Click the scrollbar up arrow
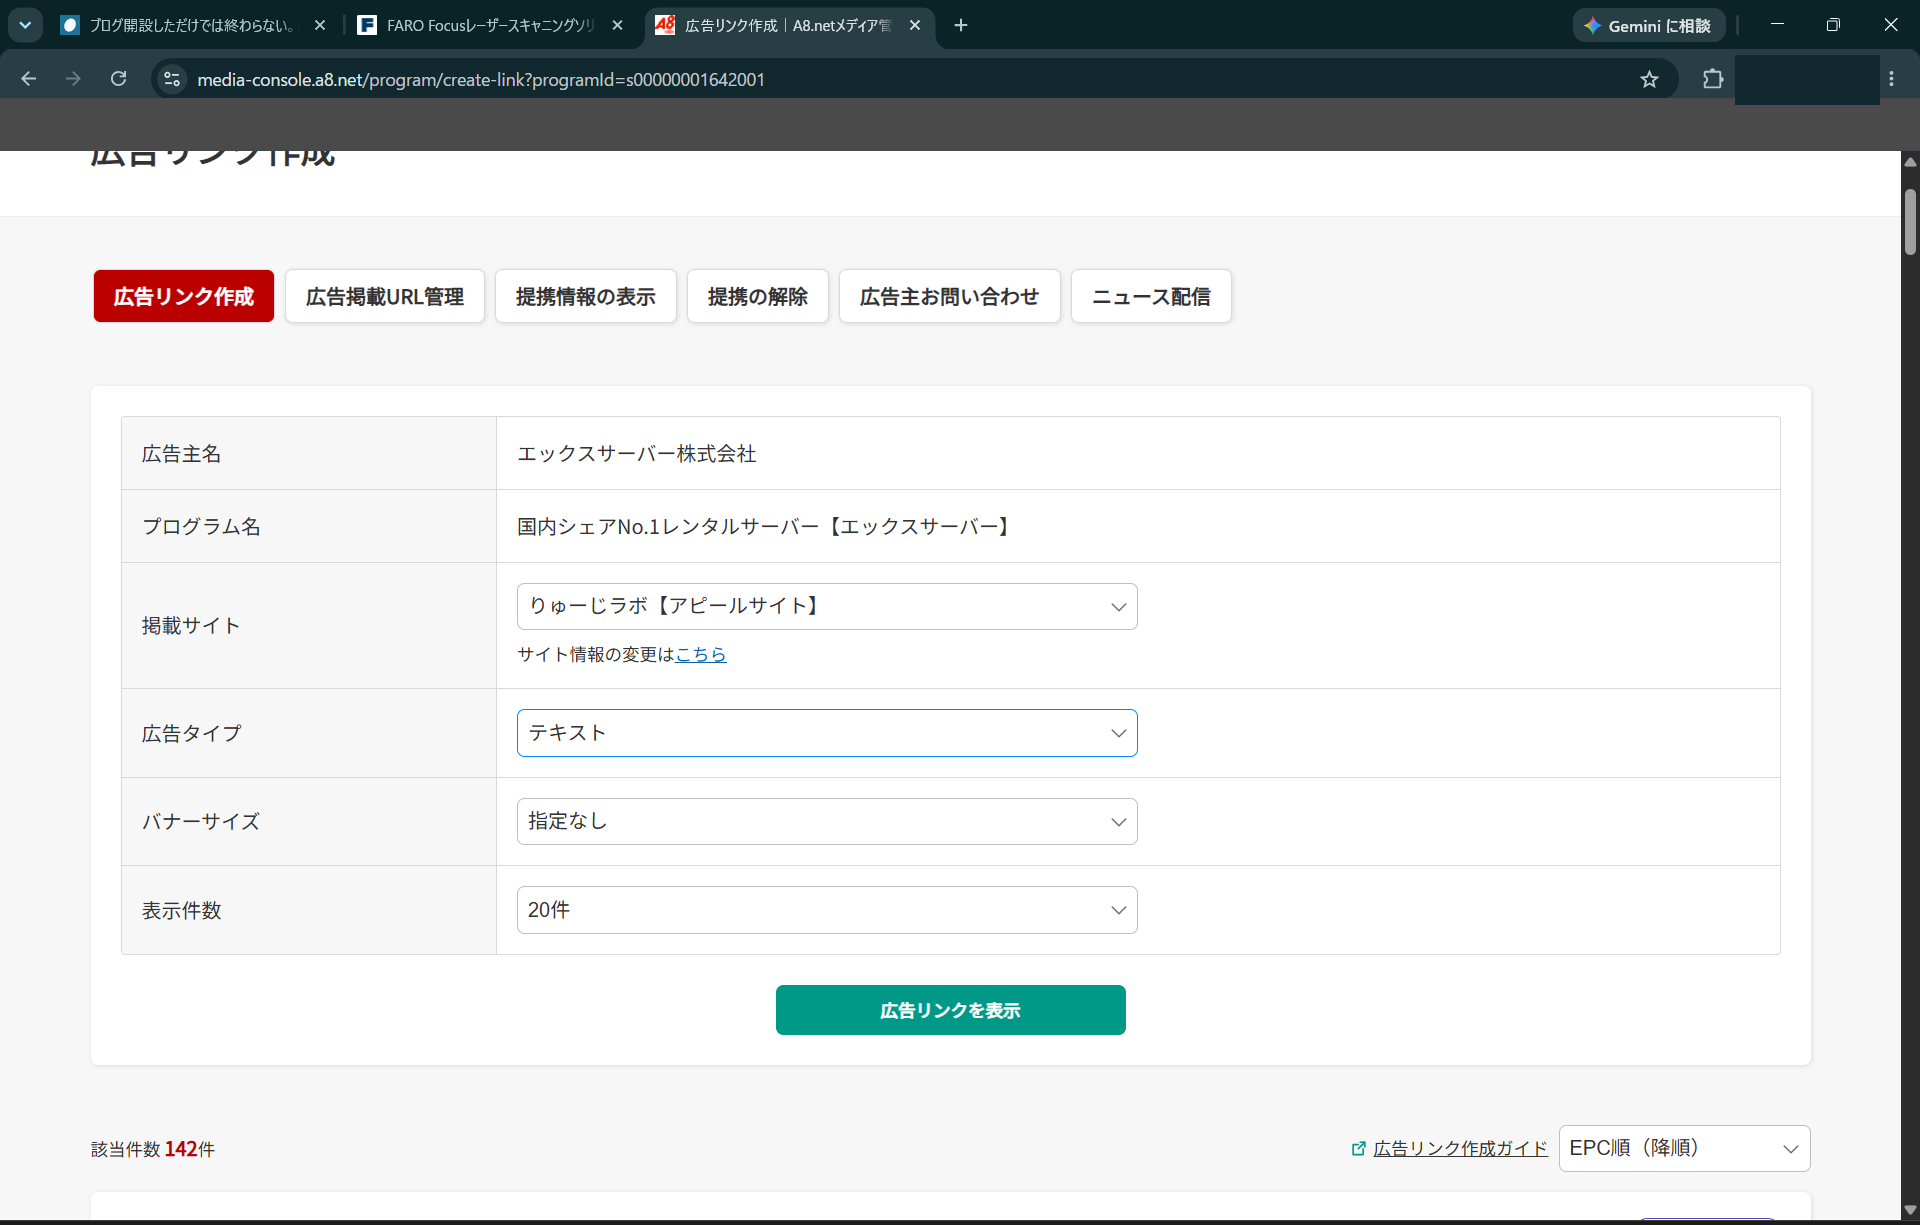This screenshot has height=1225, width=1920. point(1910,161)
